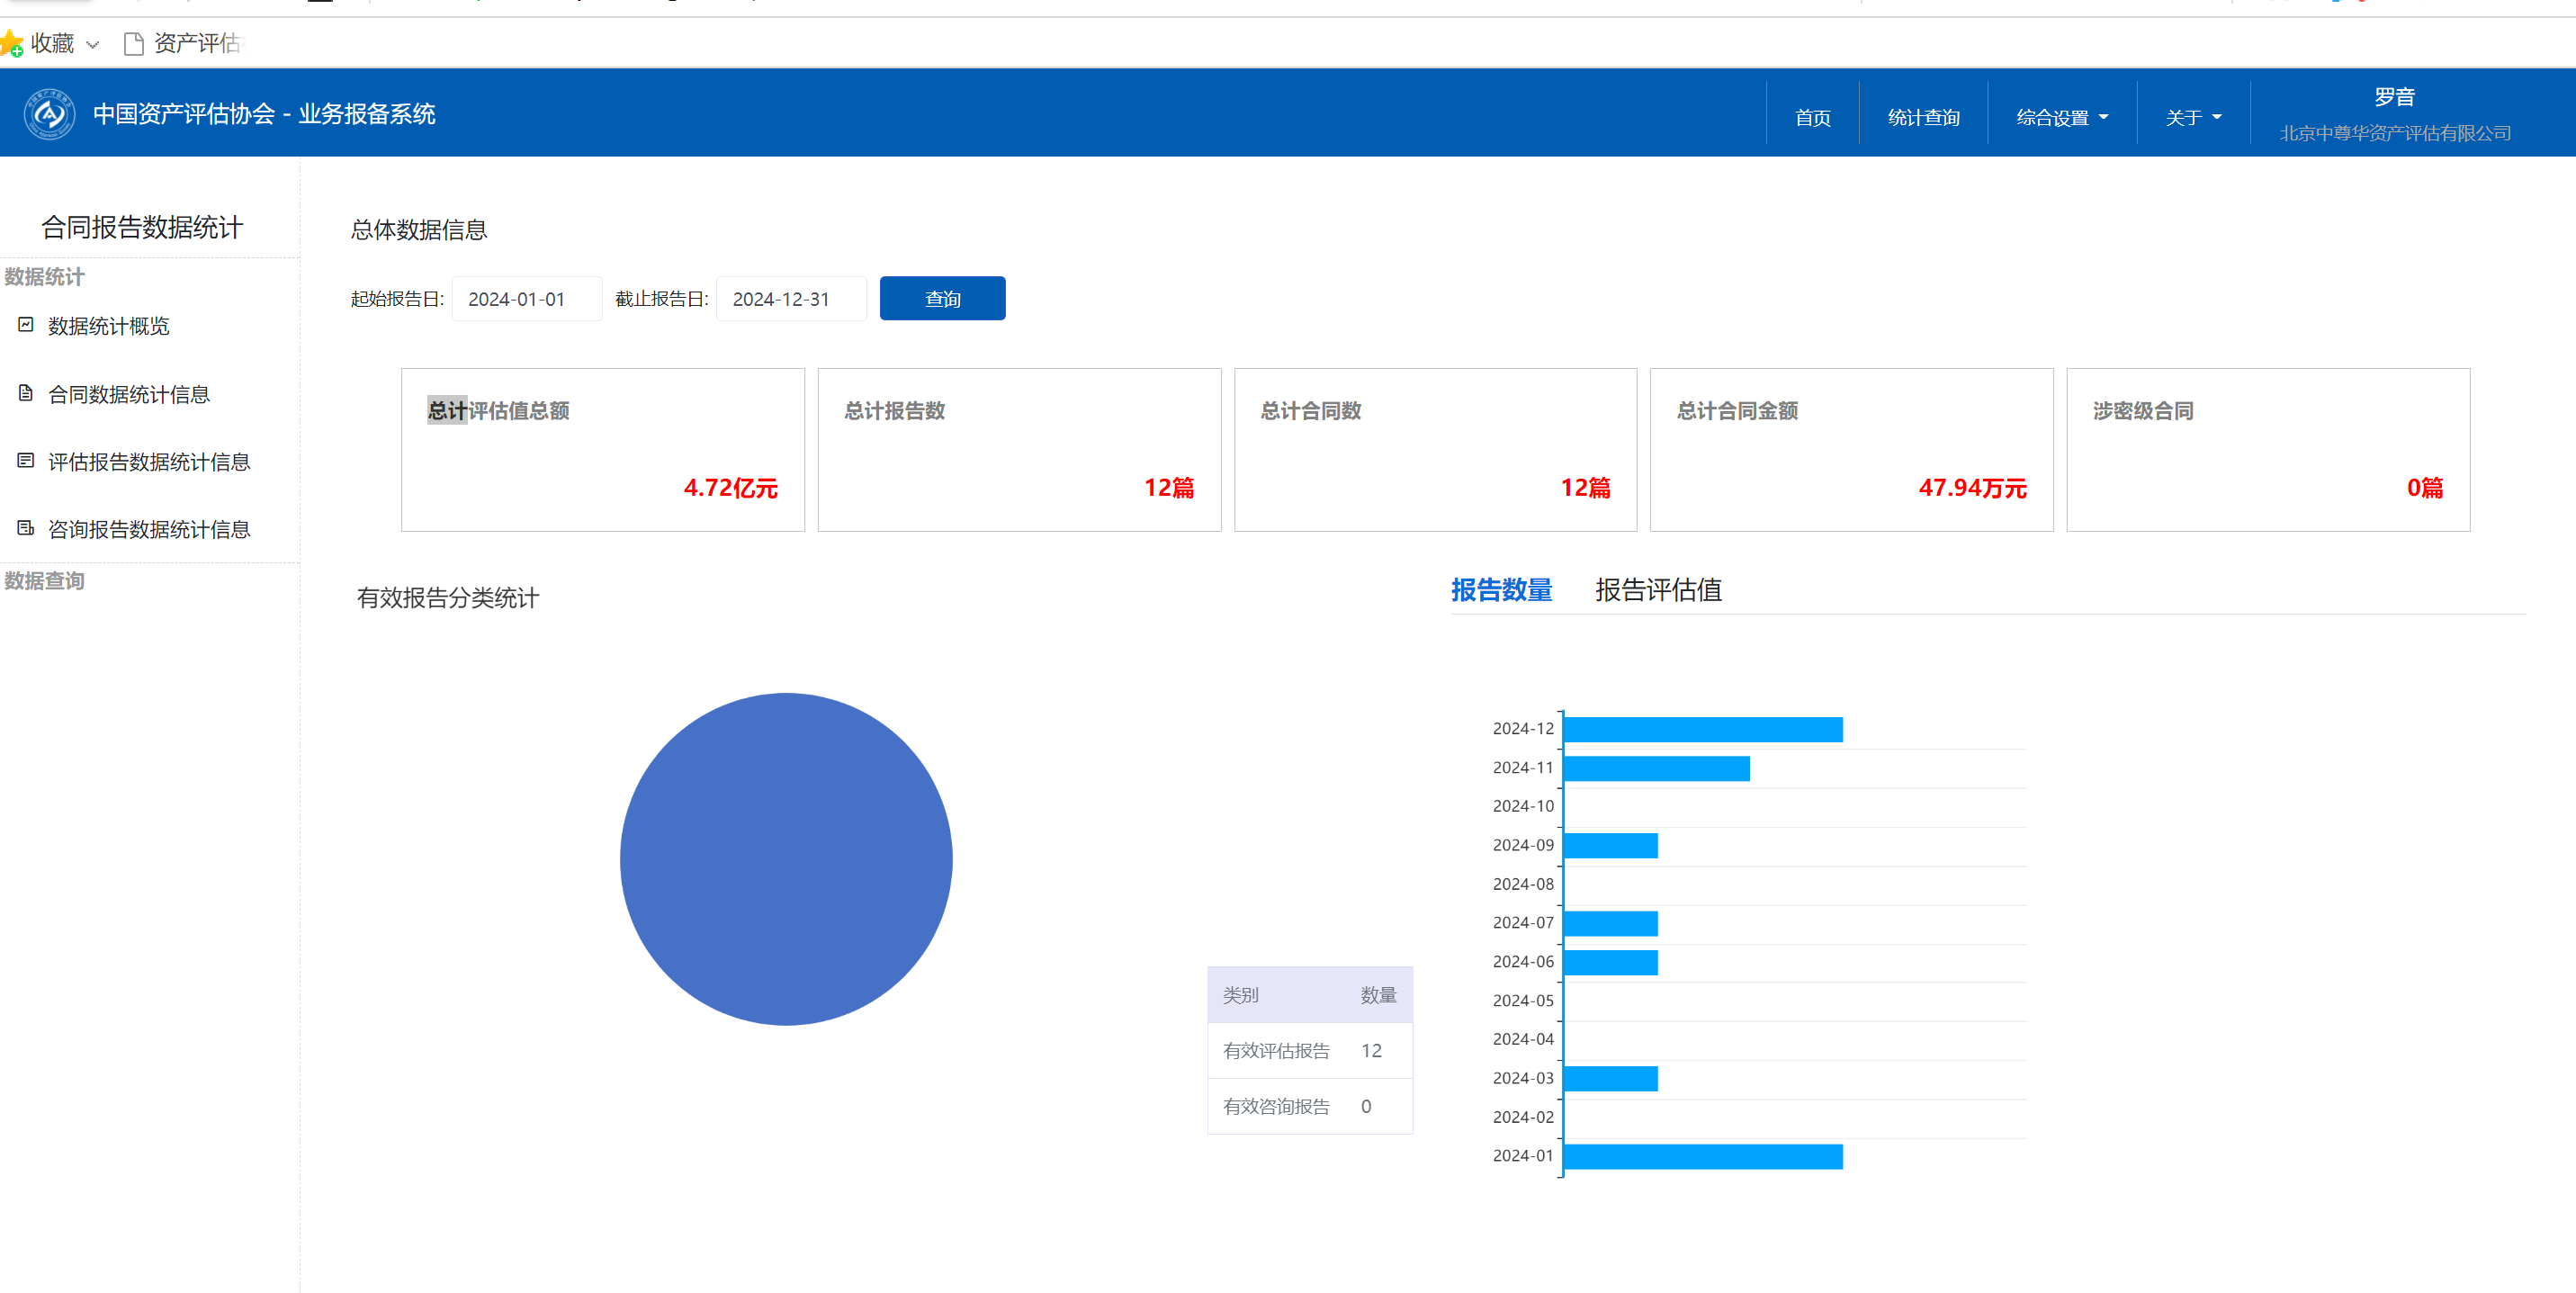
Task: Switch to the 报告评估值 tab
Action: click(x=1658, y=590)
